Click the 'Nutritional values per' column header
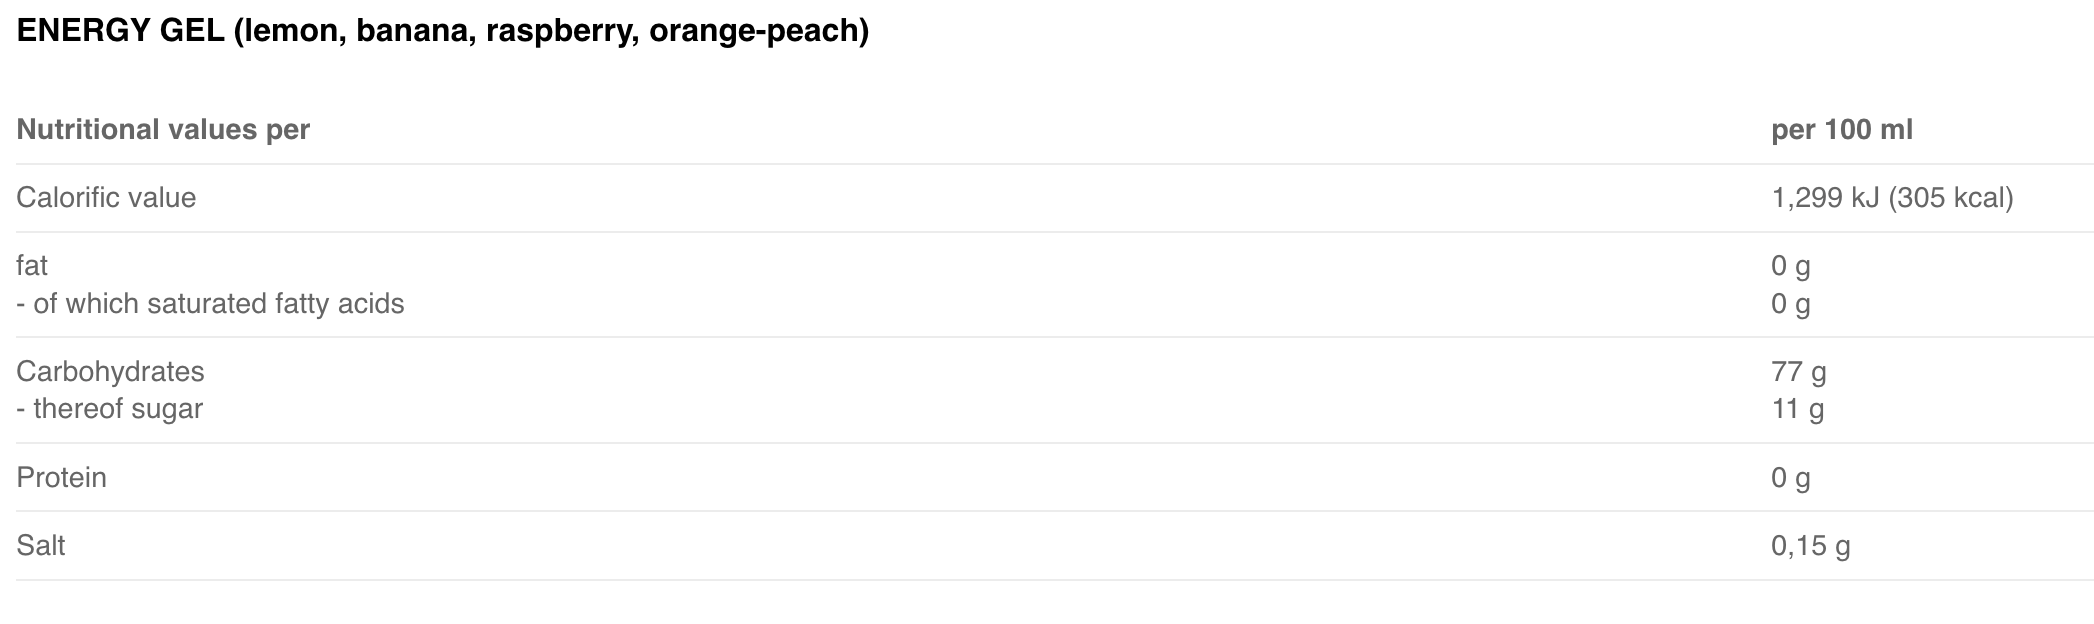Screen dimensions: 2094x624 coord(163,130)
